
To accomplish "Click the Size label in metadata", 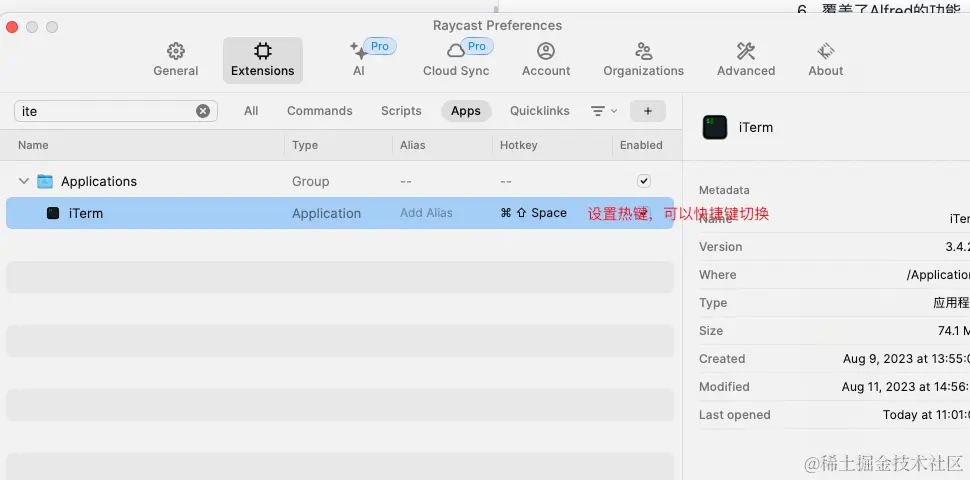I will (x=711, y=331).
